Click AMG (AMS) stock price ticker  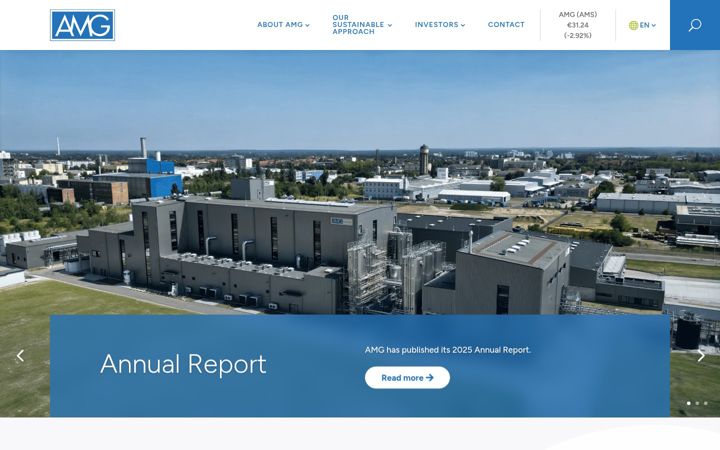coord(578,25)
